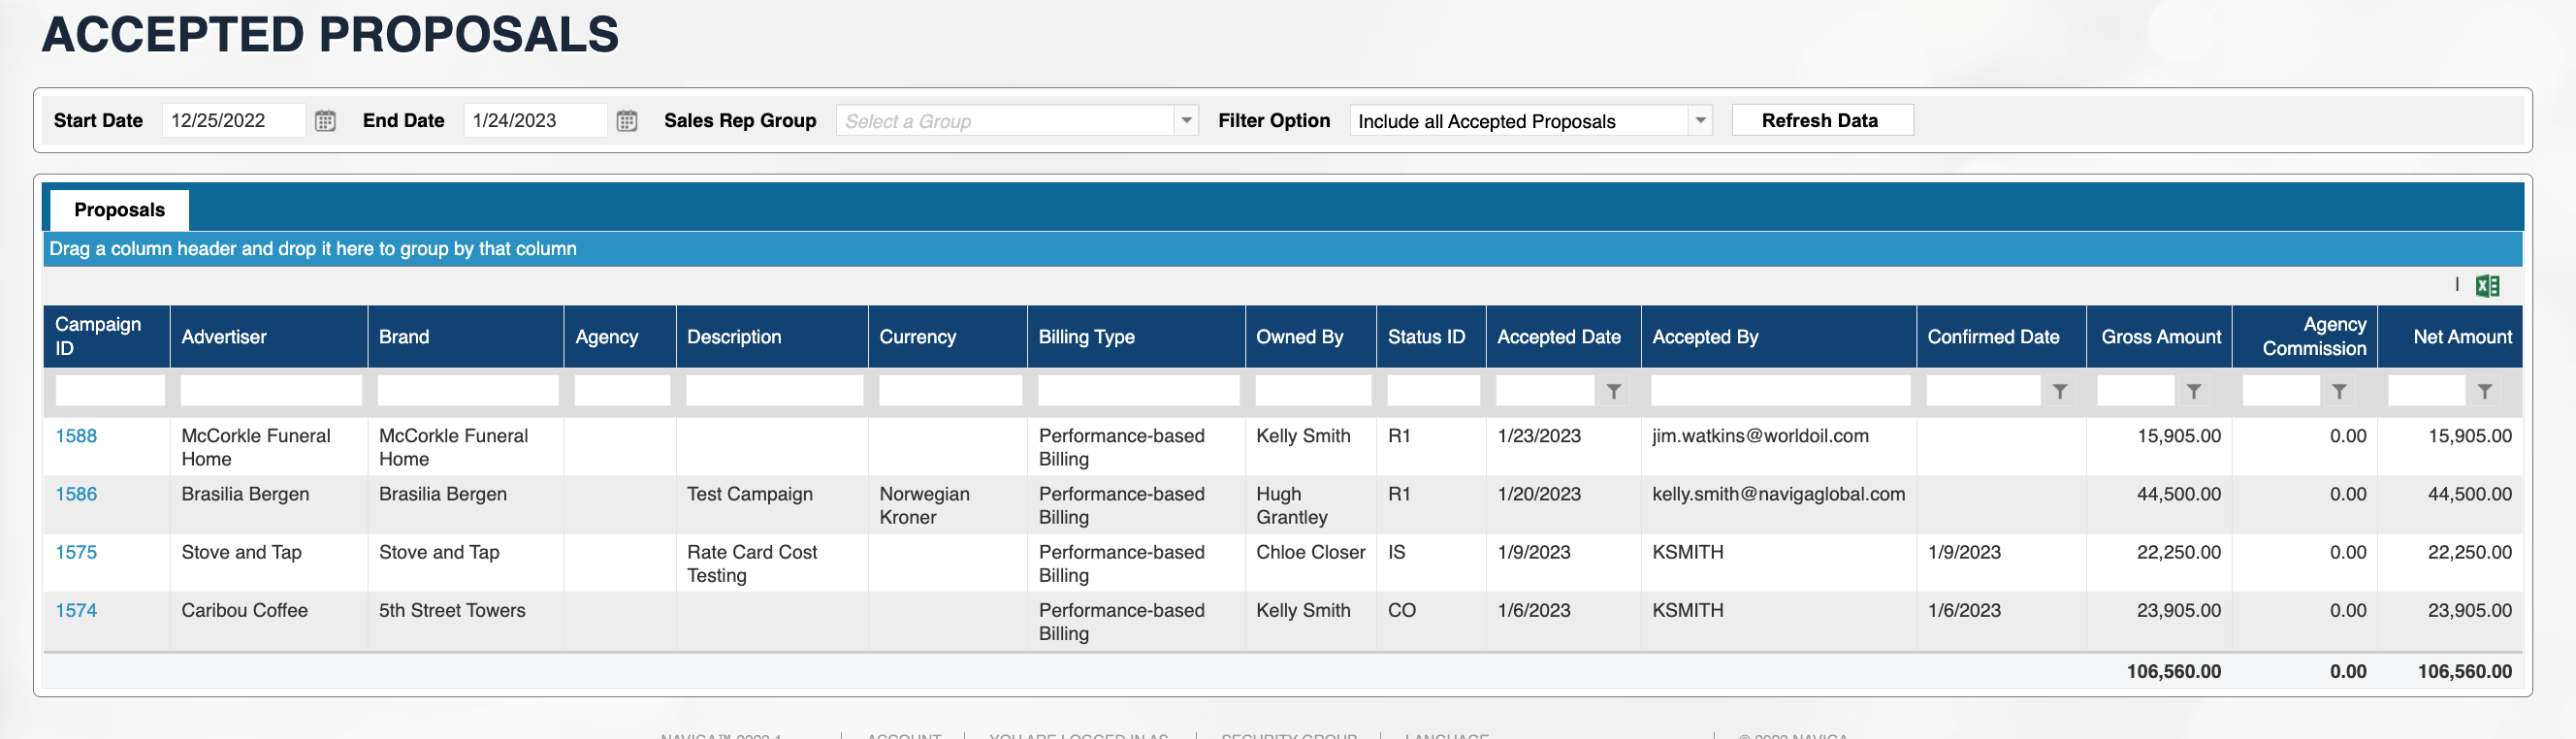Open the Confirmed Date filter icon
Viewport: 2576px width, 739px height.
[2059, 391]
